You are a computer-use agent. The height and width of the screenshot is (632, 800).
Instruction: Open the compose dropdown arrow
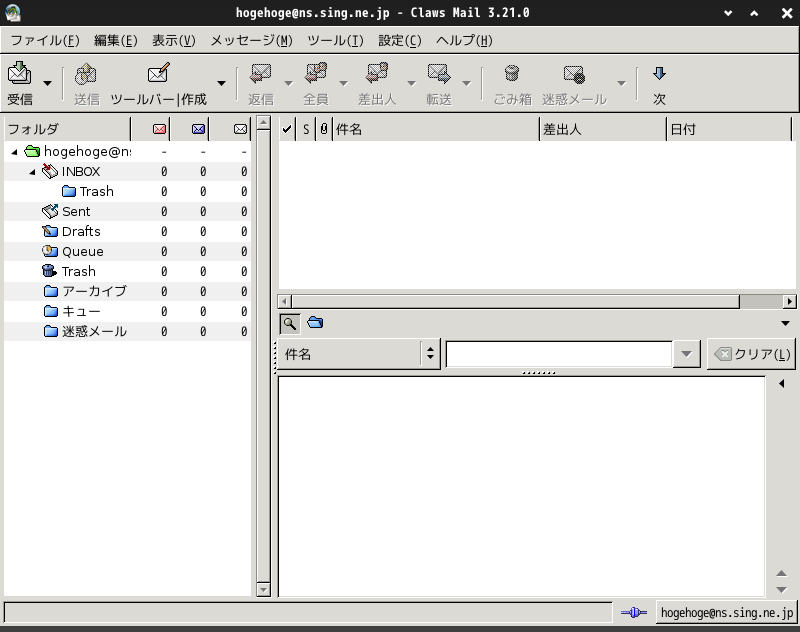click(x=221, y=83)
